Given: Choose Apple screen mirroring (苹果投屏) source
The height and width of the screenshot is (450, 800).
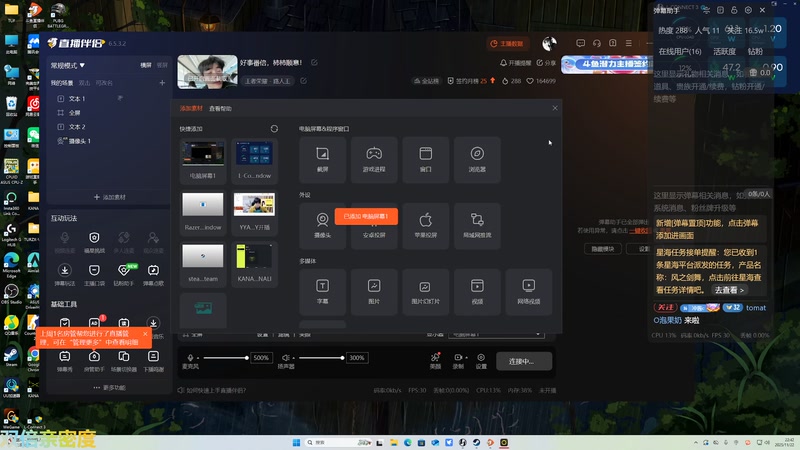Looking at the screenshot, I should pos(426,226).
